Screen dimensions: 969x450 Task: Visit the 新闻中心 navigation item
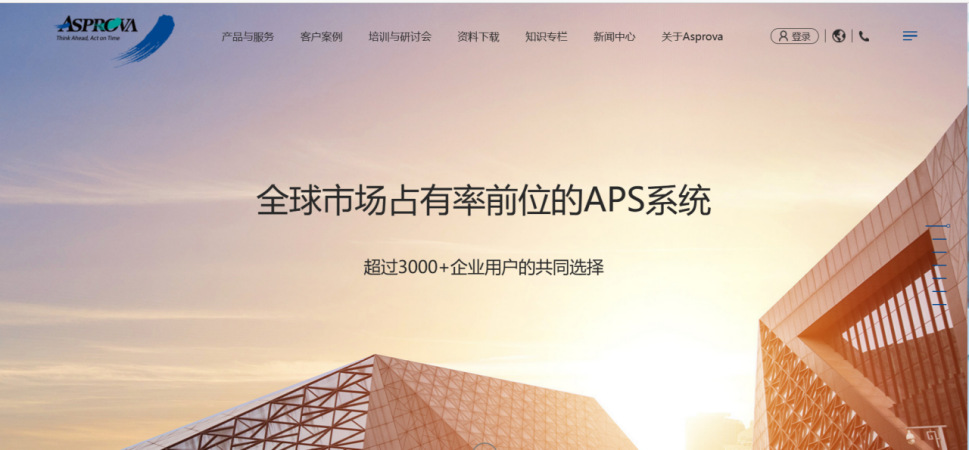point(614,36)
